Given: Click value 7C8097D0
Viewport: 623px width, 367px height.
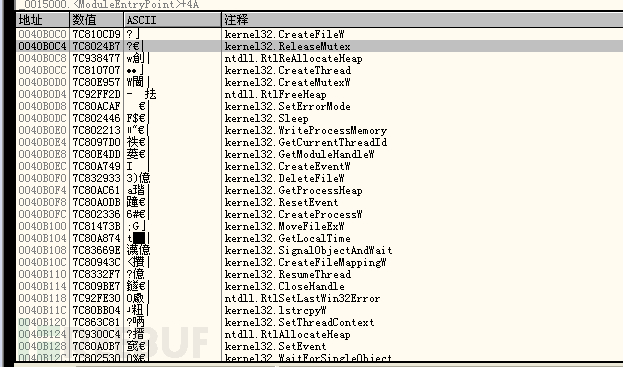Looking at the screenshot, I should [x=97, y=142].
